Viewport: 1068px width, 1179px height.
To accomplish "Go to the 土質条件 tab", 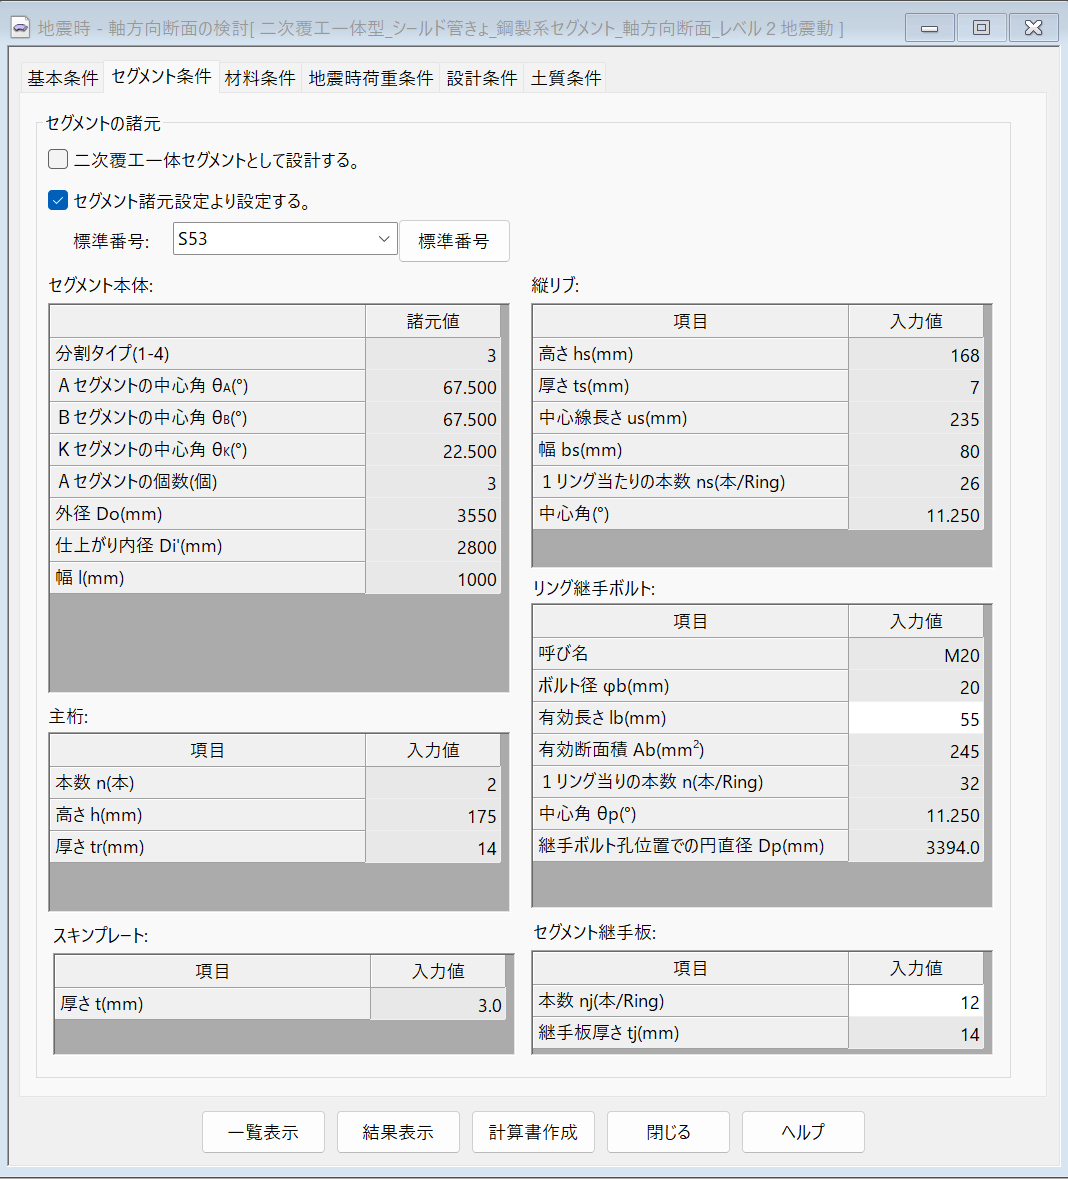I will click(x=566, y=78).
